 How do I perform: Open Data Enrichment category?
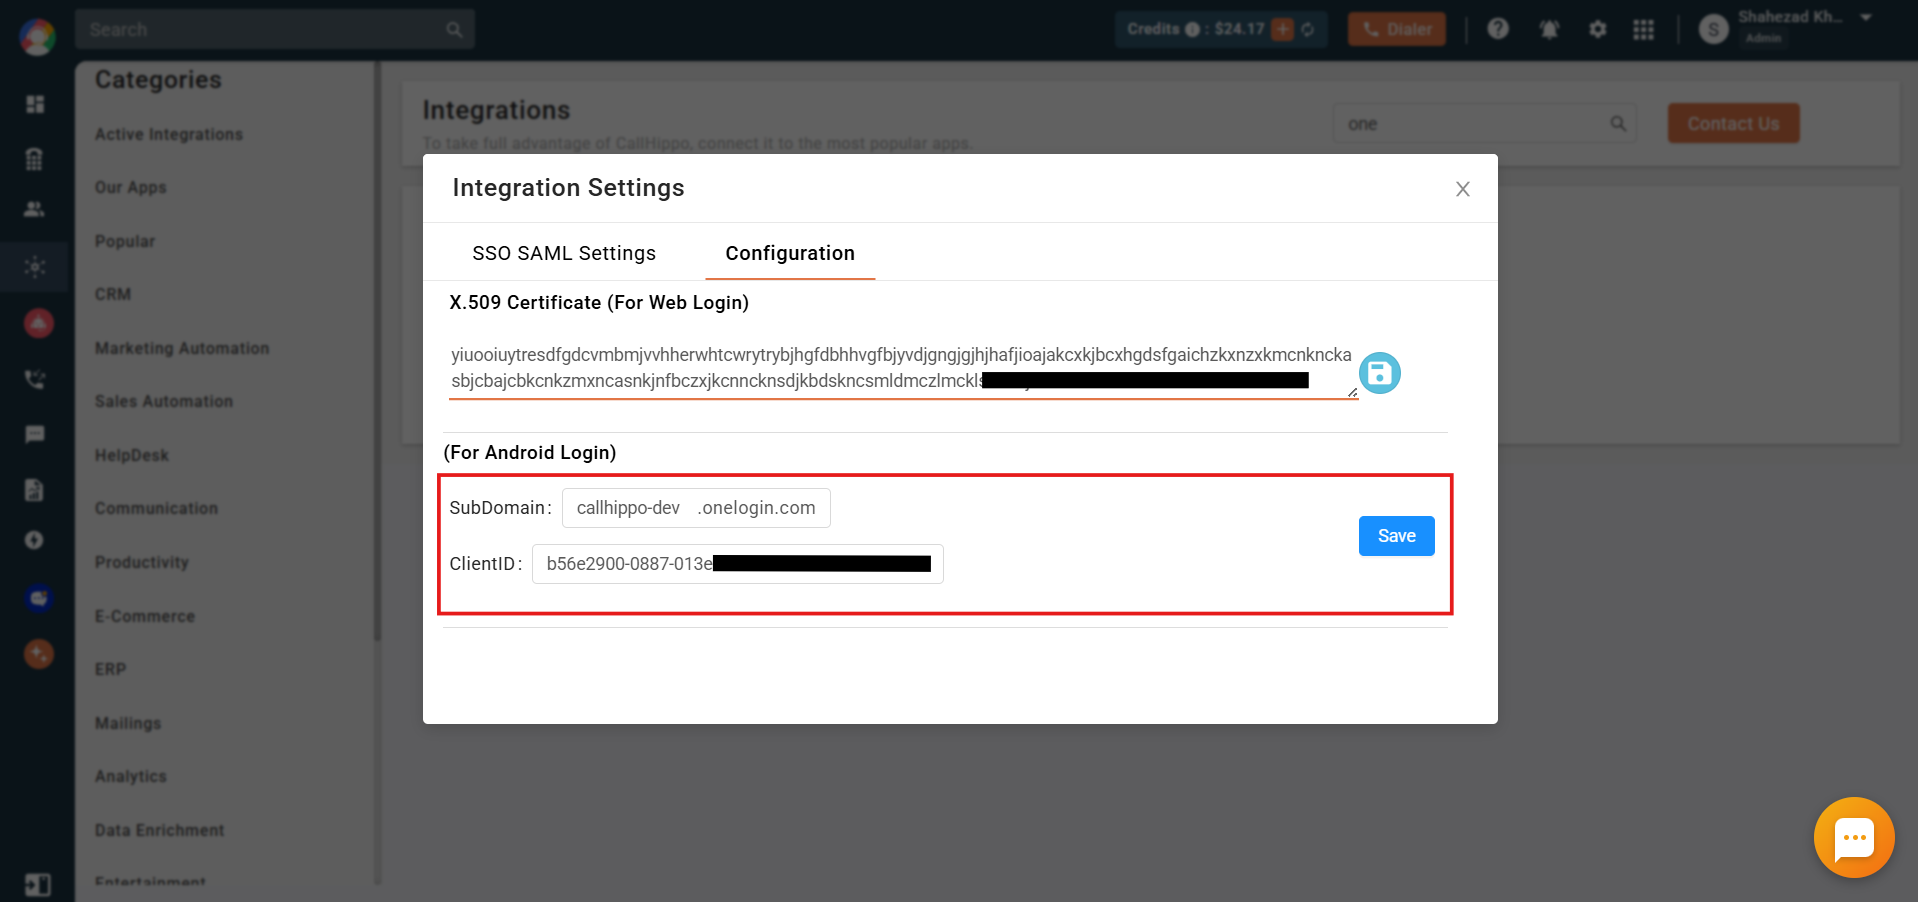pyautogui.click(x=160, y=830)
